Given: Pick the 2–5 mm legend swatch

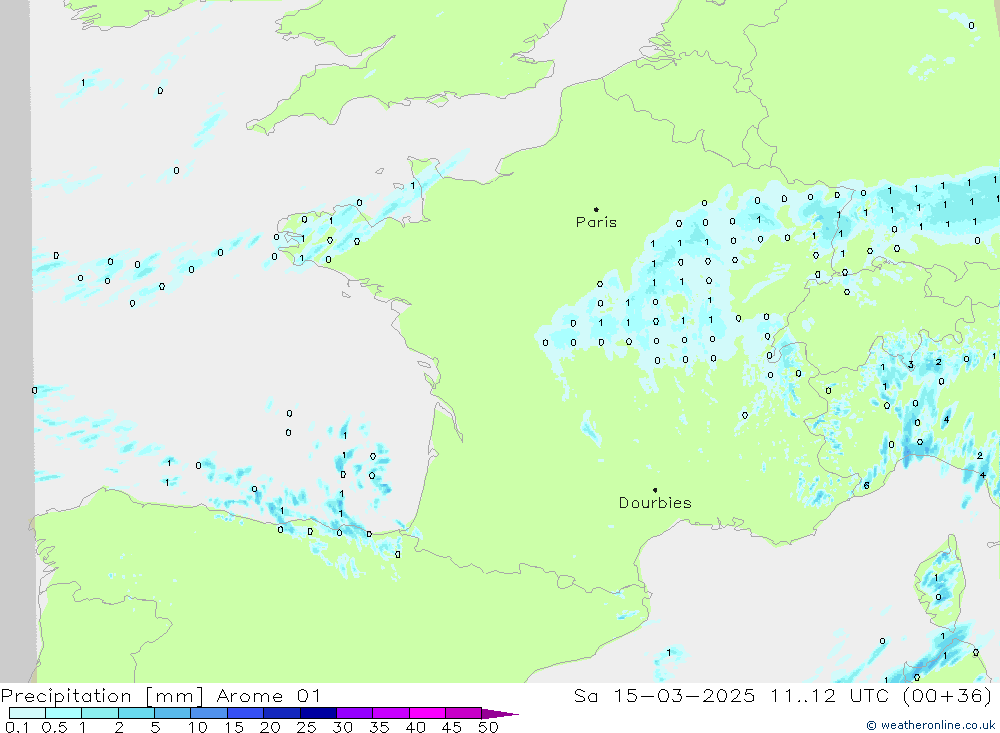Looking at the screenshot, I should click(136, 713).
